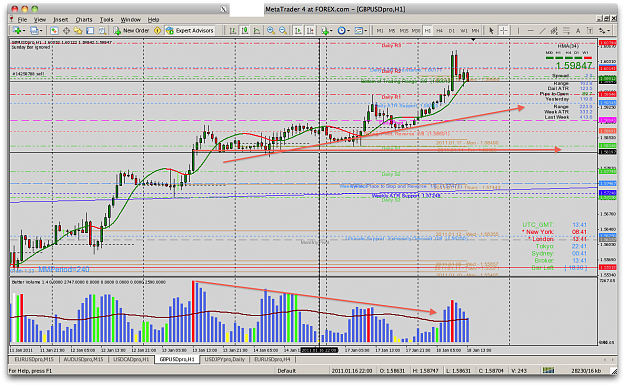Screen dimensions: 625x386
Task: Expand the Profiles dropdown arrow
Action: (x=41, y=31)
